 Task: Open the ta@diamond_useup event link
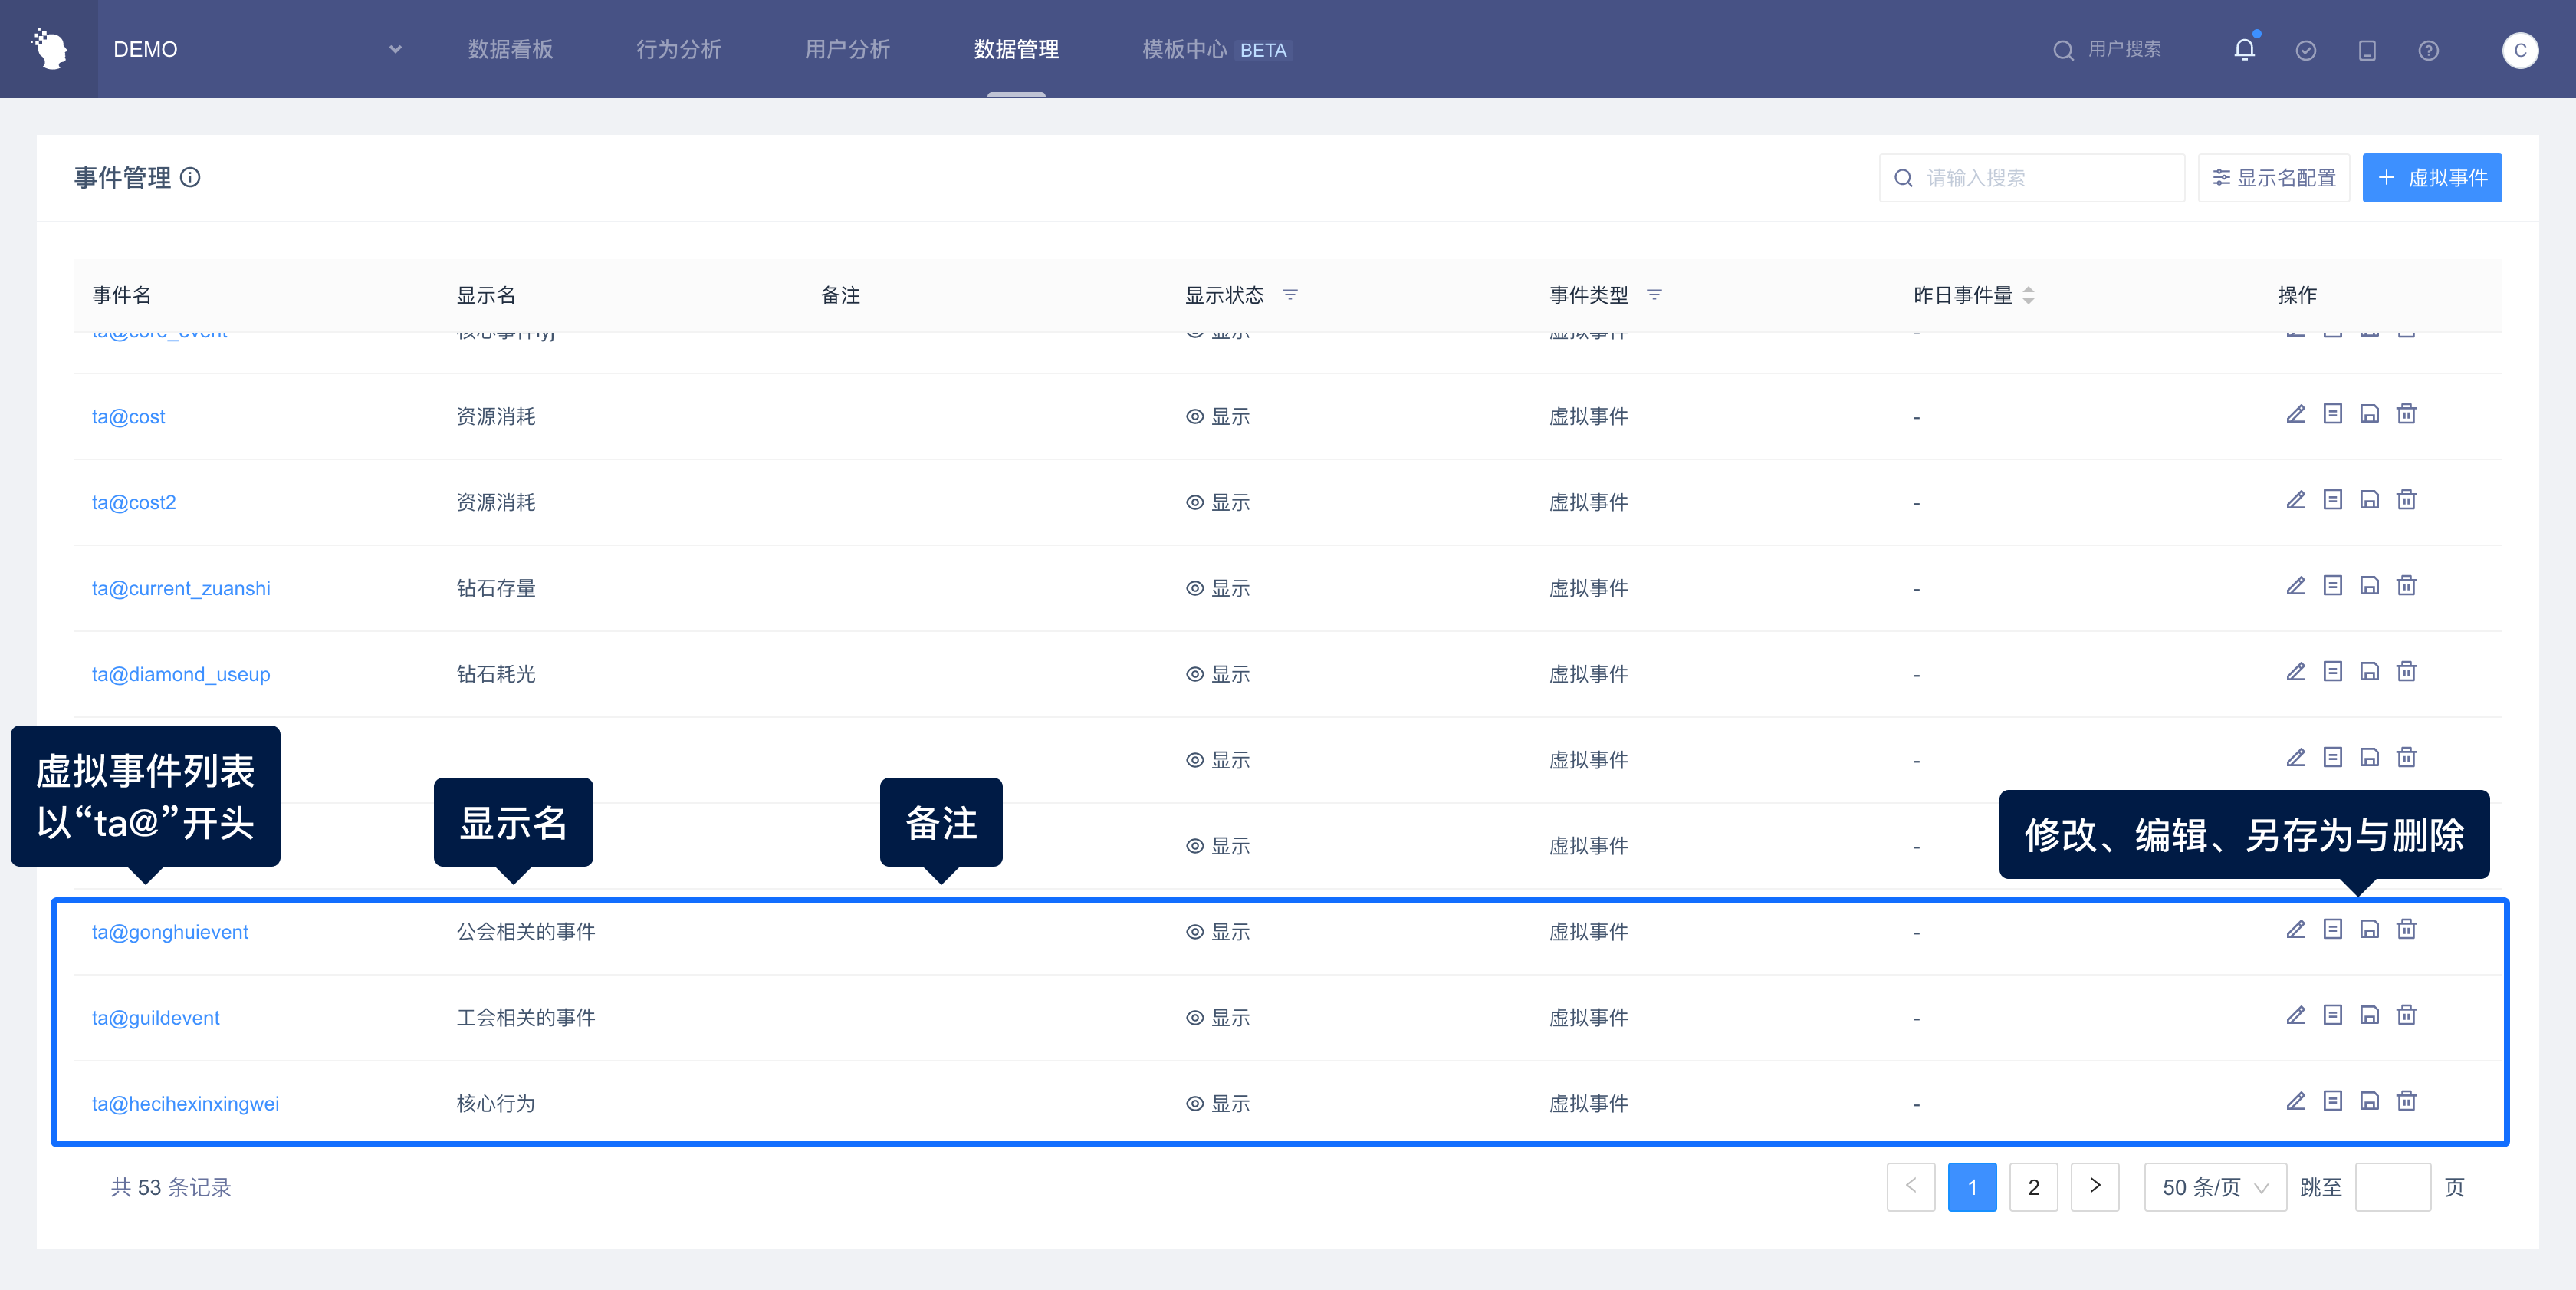click(x=181, y=674)
